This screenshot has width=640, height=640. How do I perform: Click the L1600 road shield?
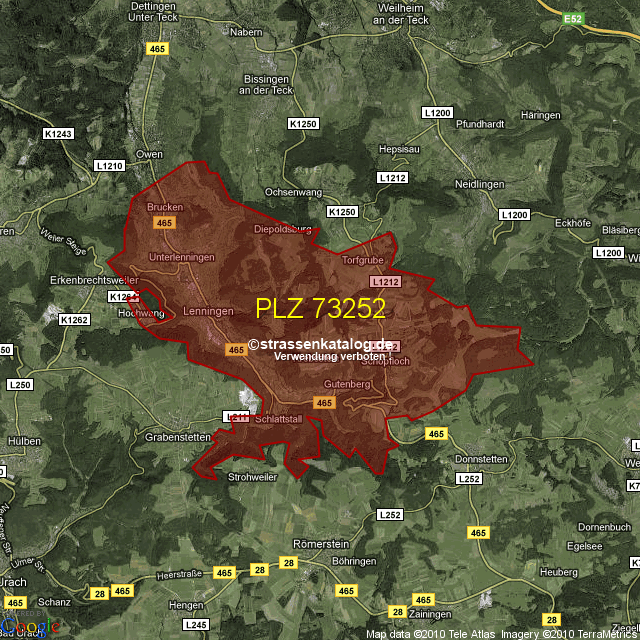(x=607, y=253)
